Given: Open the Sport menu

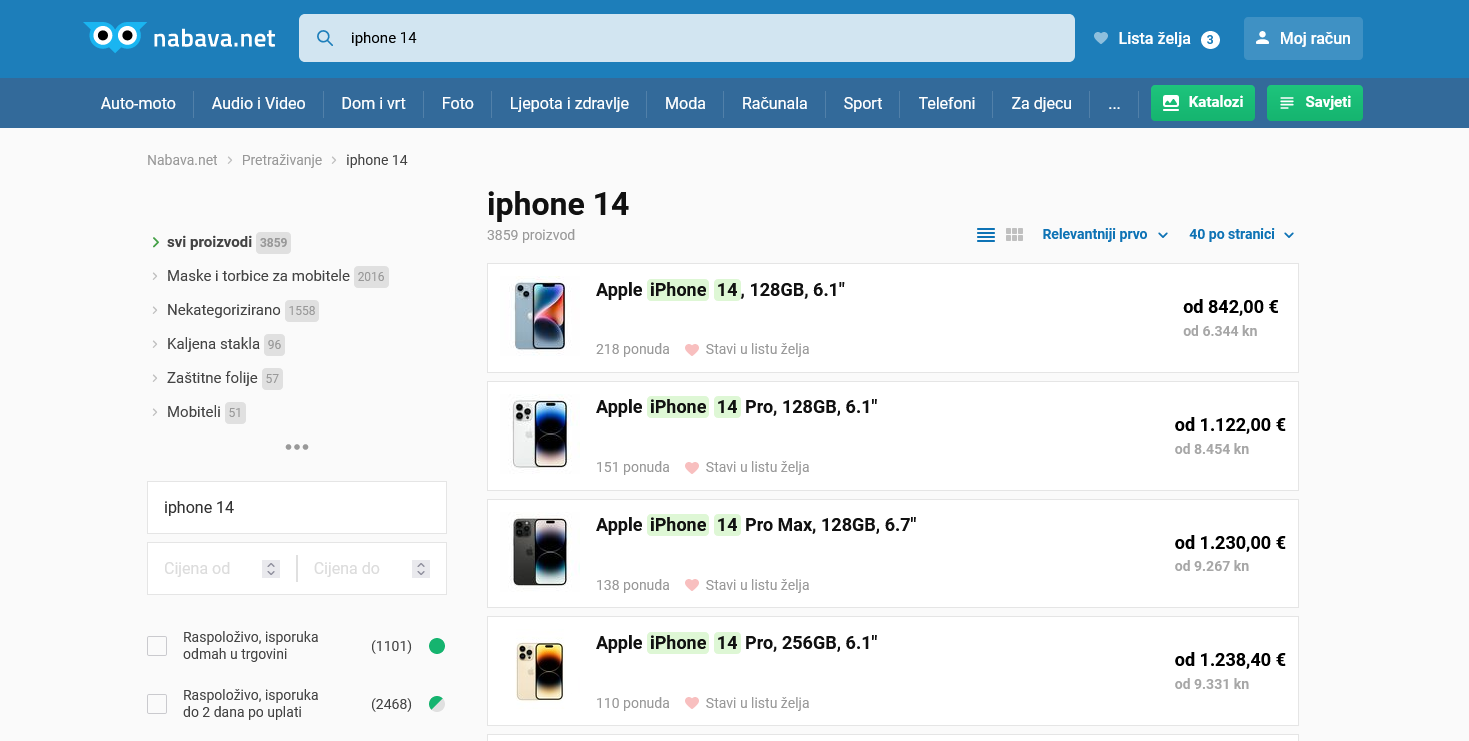Looking at the screenshot, I should (862, 103).
